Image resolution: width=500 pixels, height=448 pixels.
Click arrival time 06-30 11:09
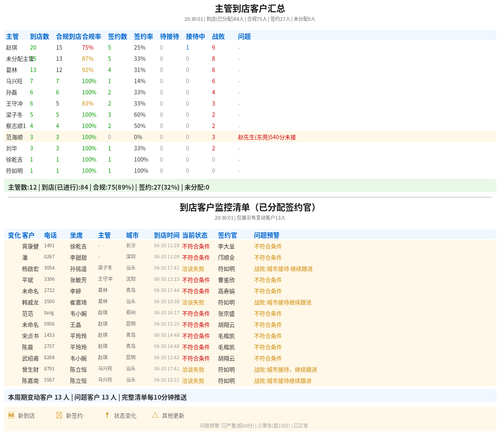point(167,257)
